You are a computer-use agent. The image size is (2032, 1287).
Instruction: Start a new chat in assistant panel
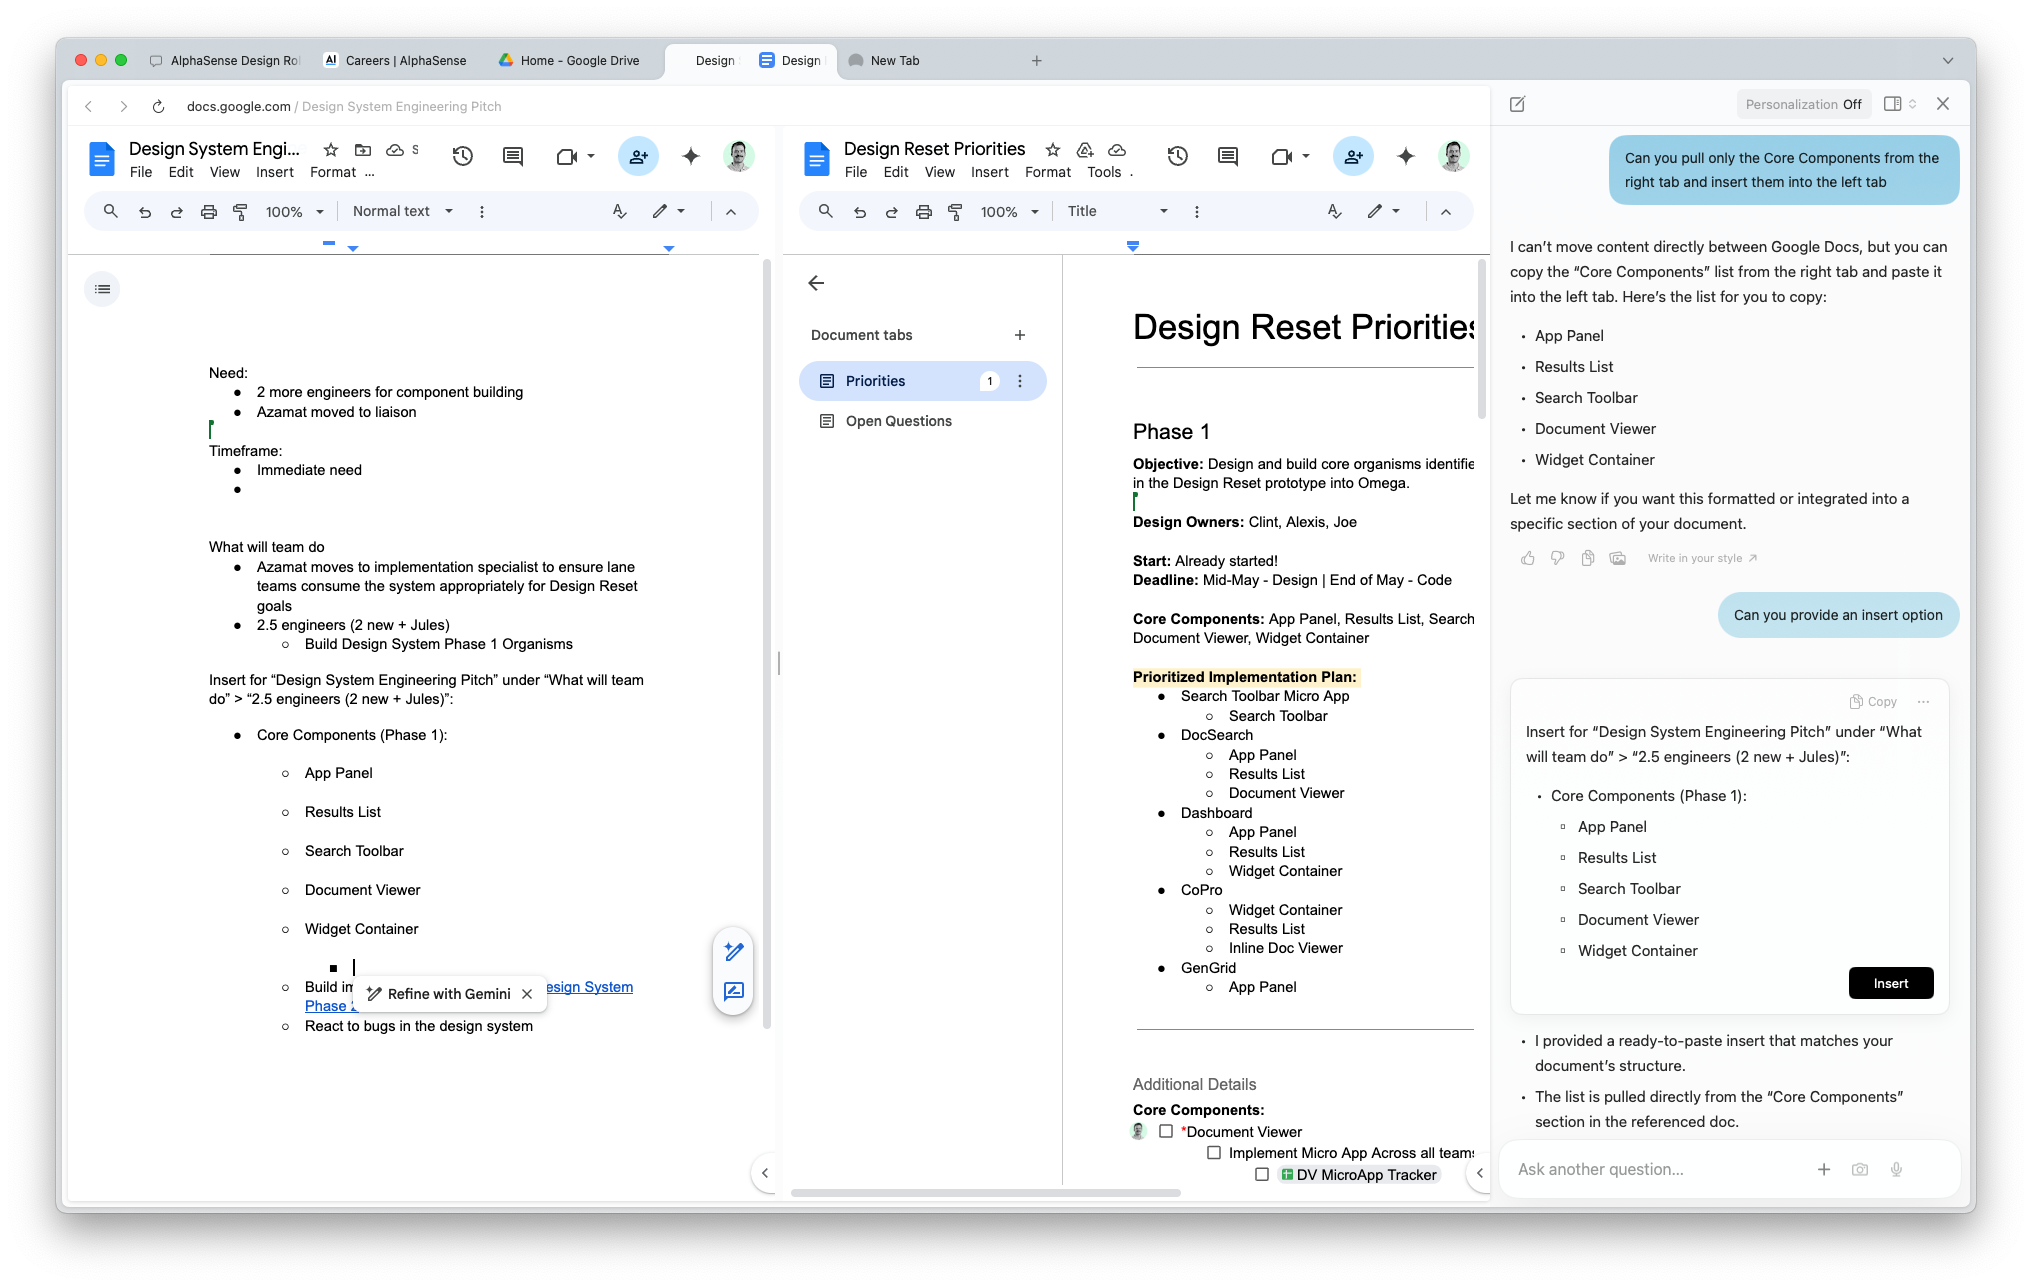point(1517,104)
